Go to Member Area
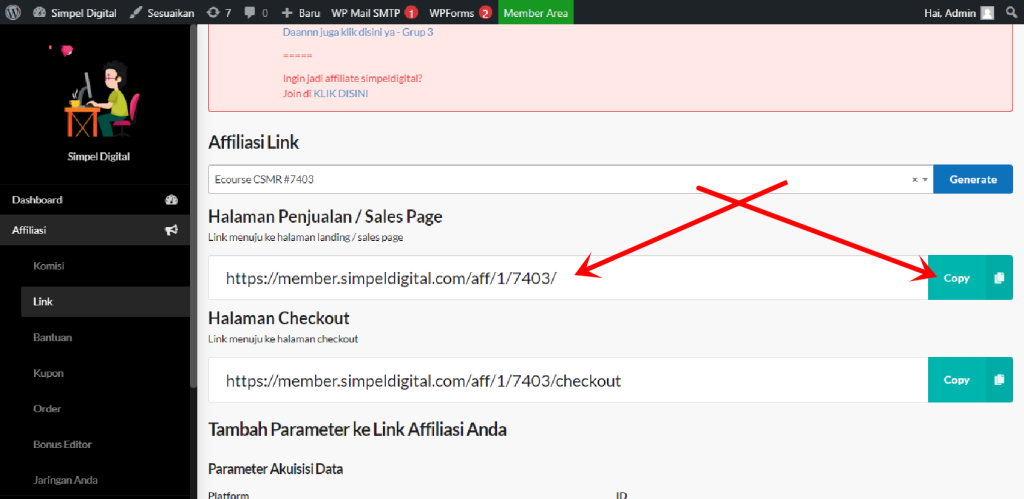The height and width of the screenshot is (499, 1024). point(536,12)
